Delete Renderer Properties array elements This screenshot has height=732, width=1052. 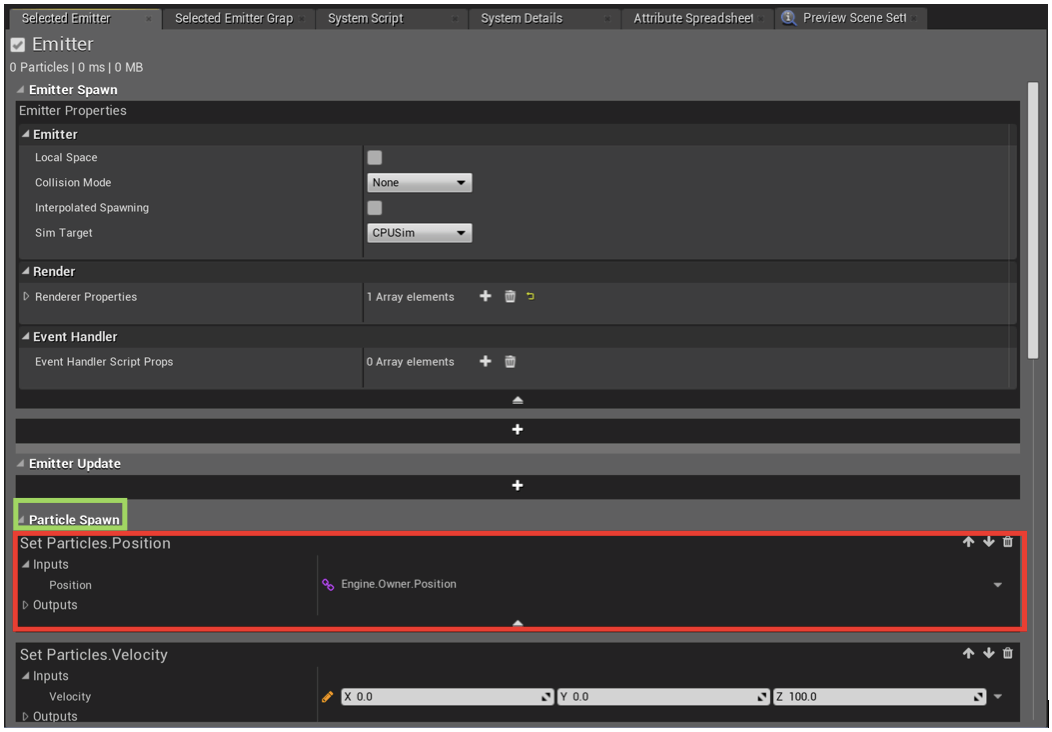click(510, 297)
